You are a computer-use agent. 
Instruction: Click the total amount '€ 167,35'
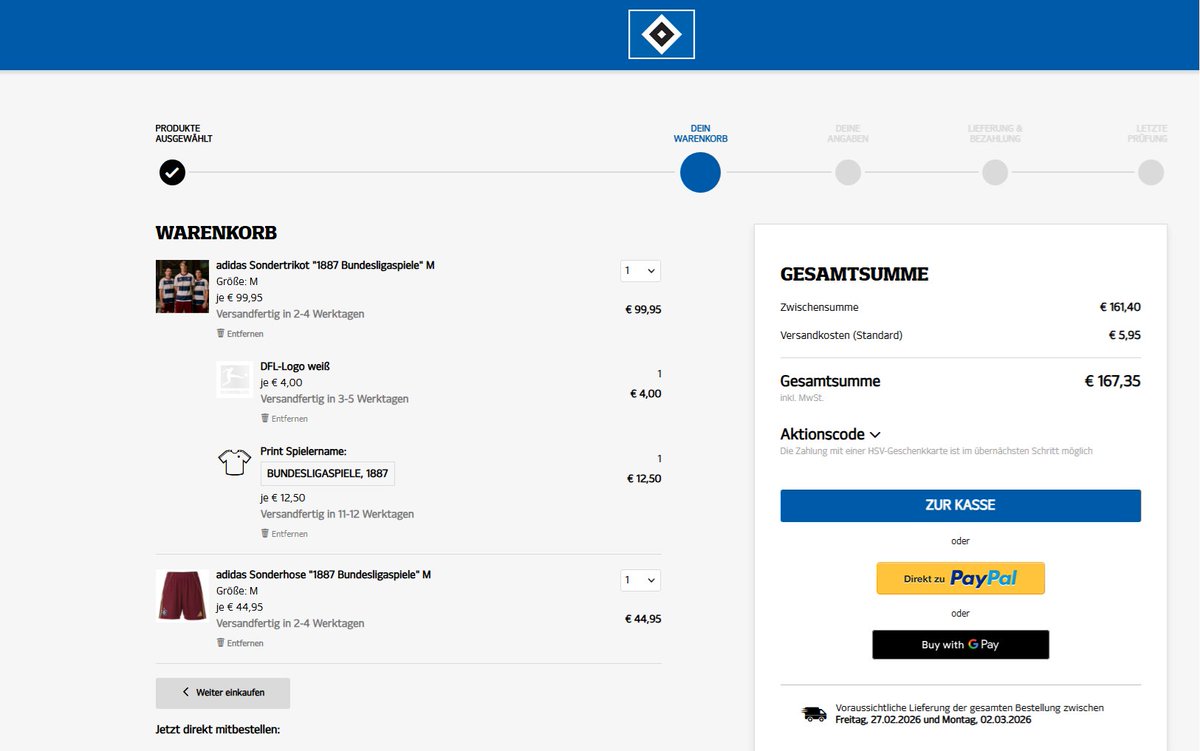(x=1112, y=380)
